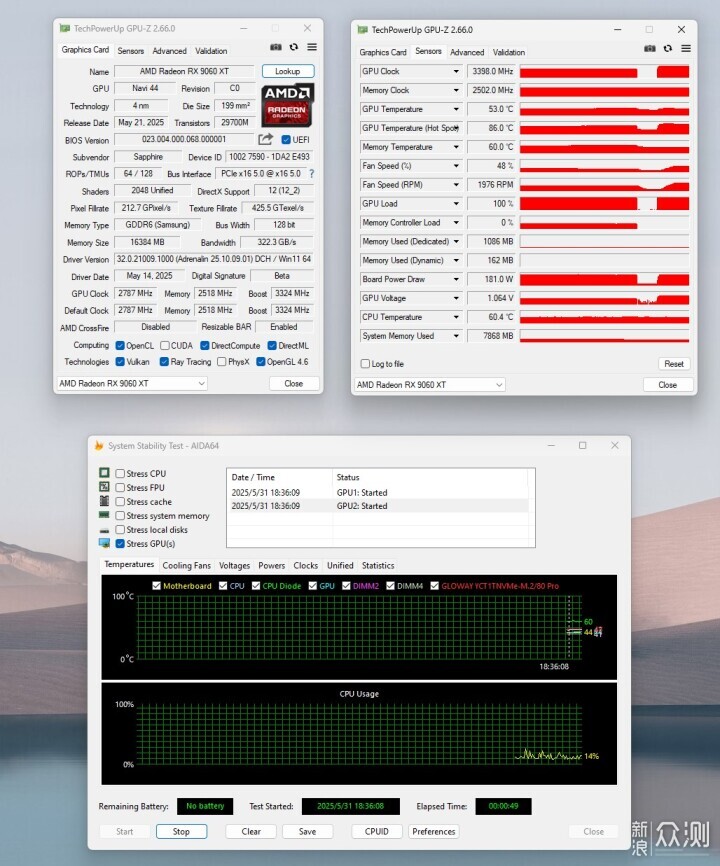Image resolution: width=720 pixels, height=866 pixels.
Task: Click the Stress FPU icon in AIDA64
Action: tap(104, 487)
